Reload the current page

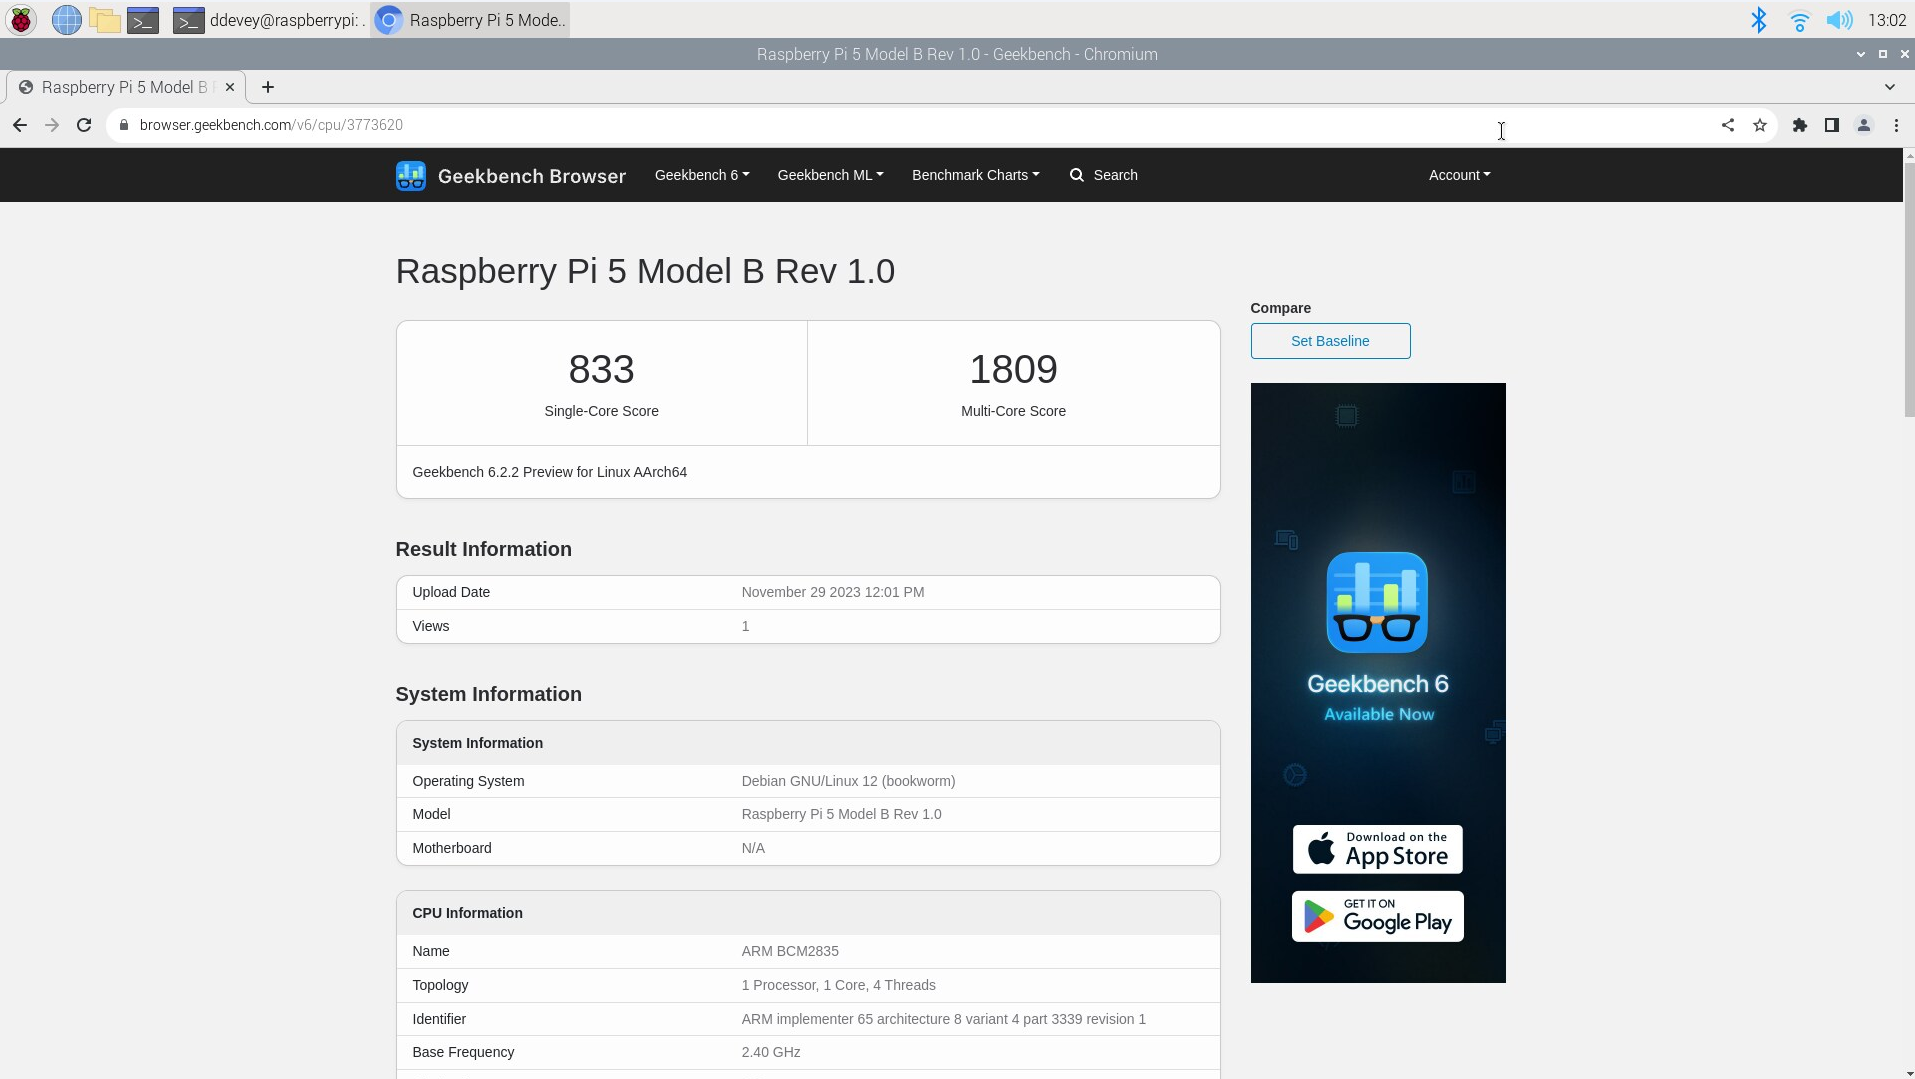84,125
